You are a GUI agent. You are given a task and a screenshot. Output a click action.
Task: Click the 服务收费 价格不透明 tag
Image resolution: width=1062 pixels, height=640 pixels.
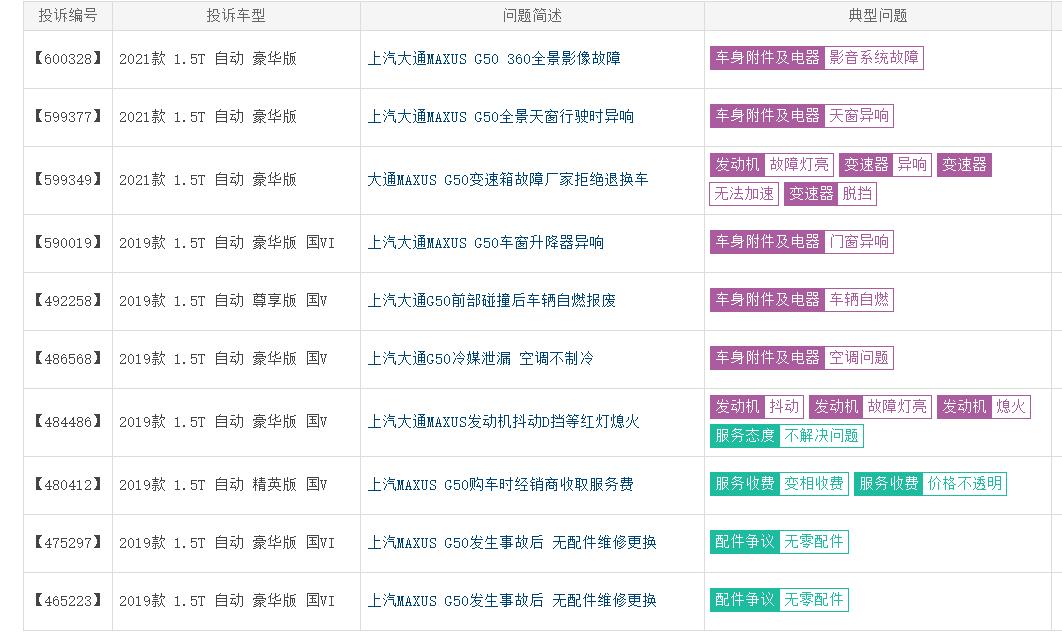click(x=930, y=484)
